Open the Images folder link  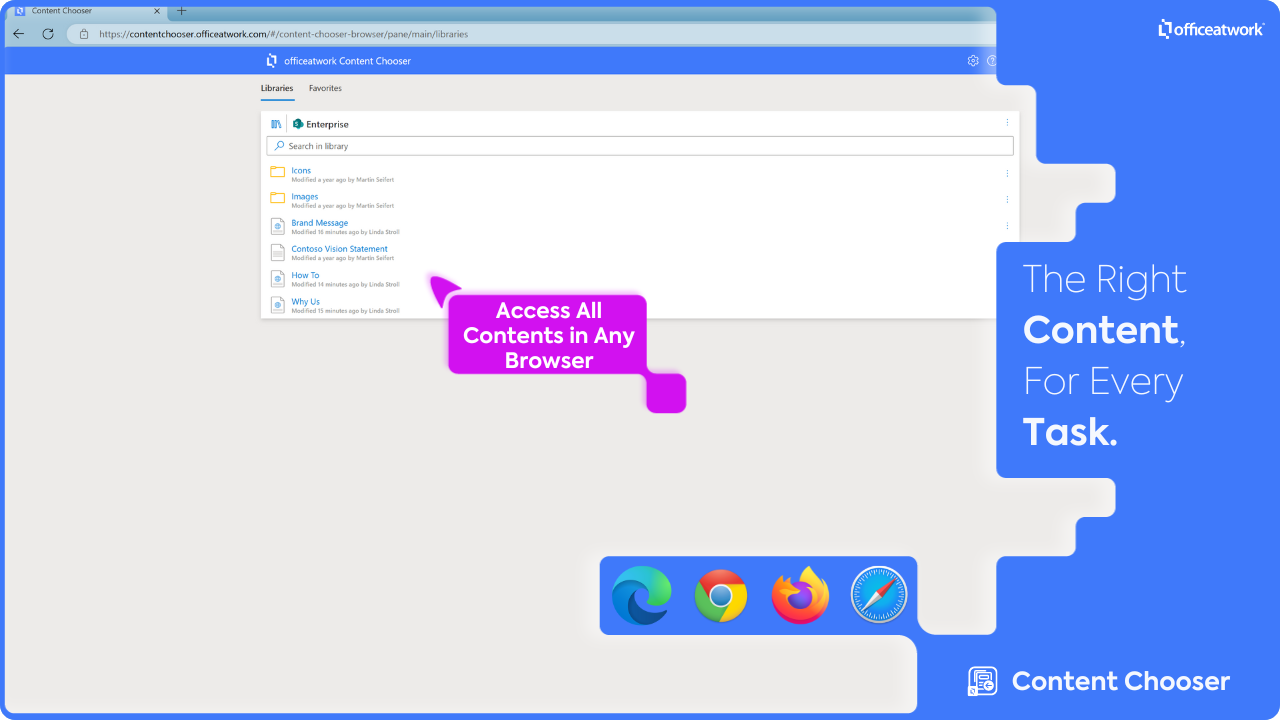point(305,197)
